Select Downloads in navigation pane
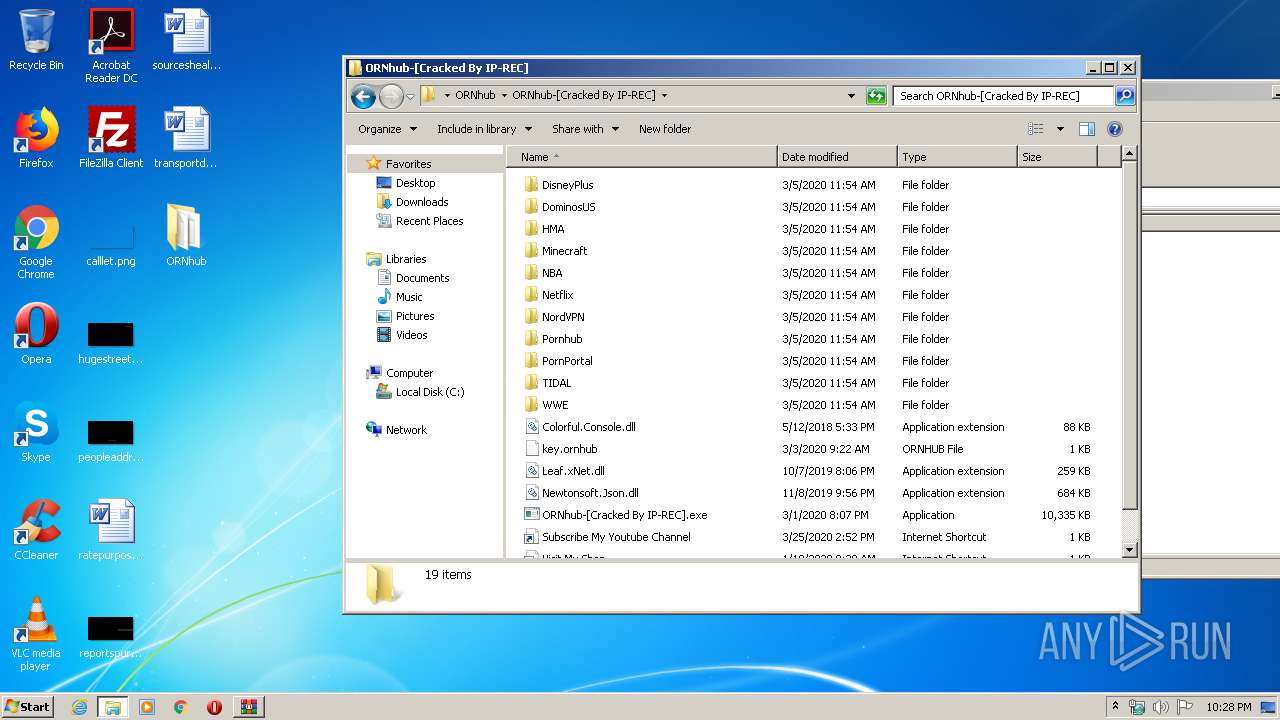This screenshot has height=720, width=1280. coord(422,202)
